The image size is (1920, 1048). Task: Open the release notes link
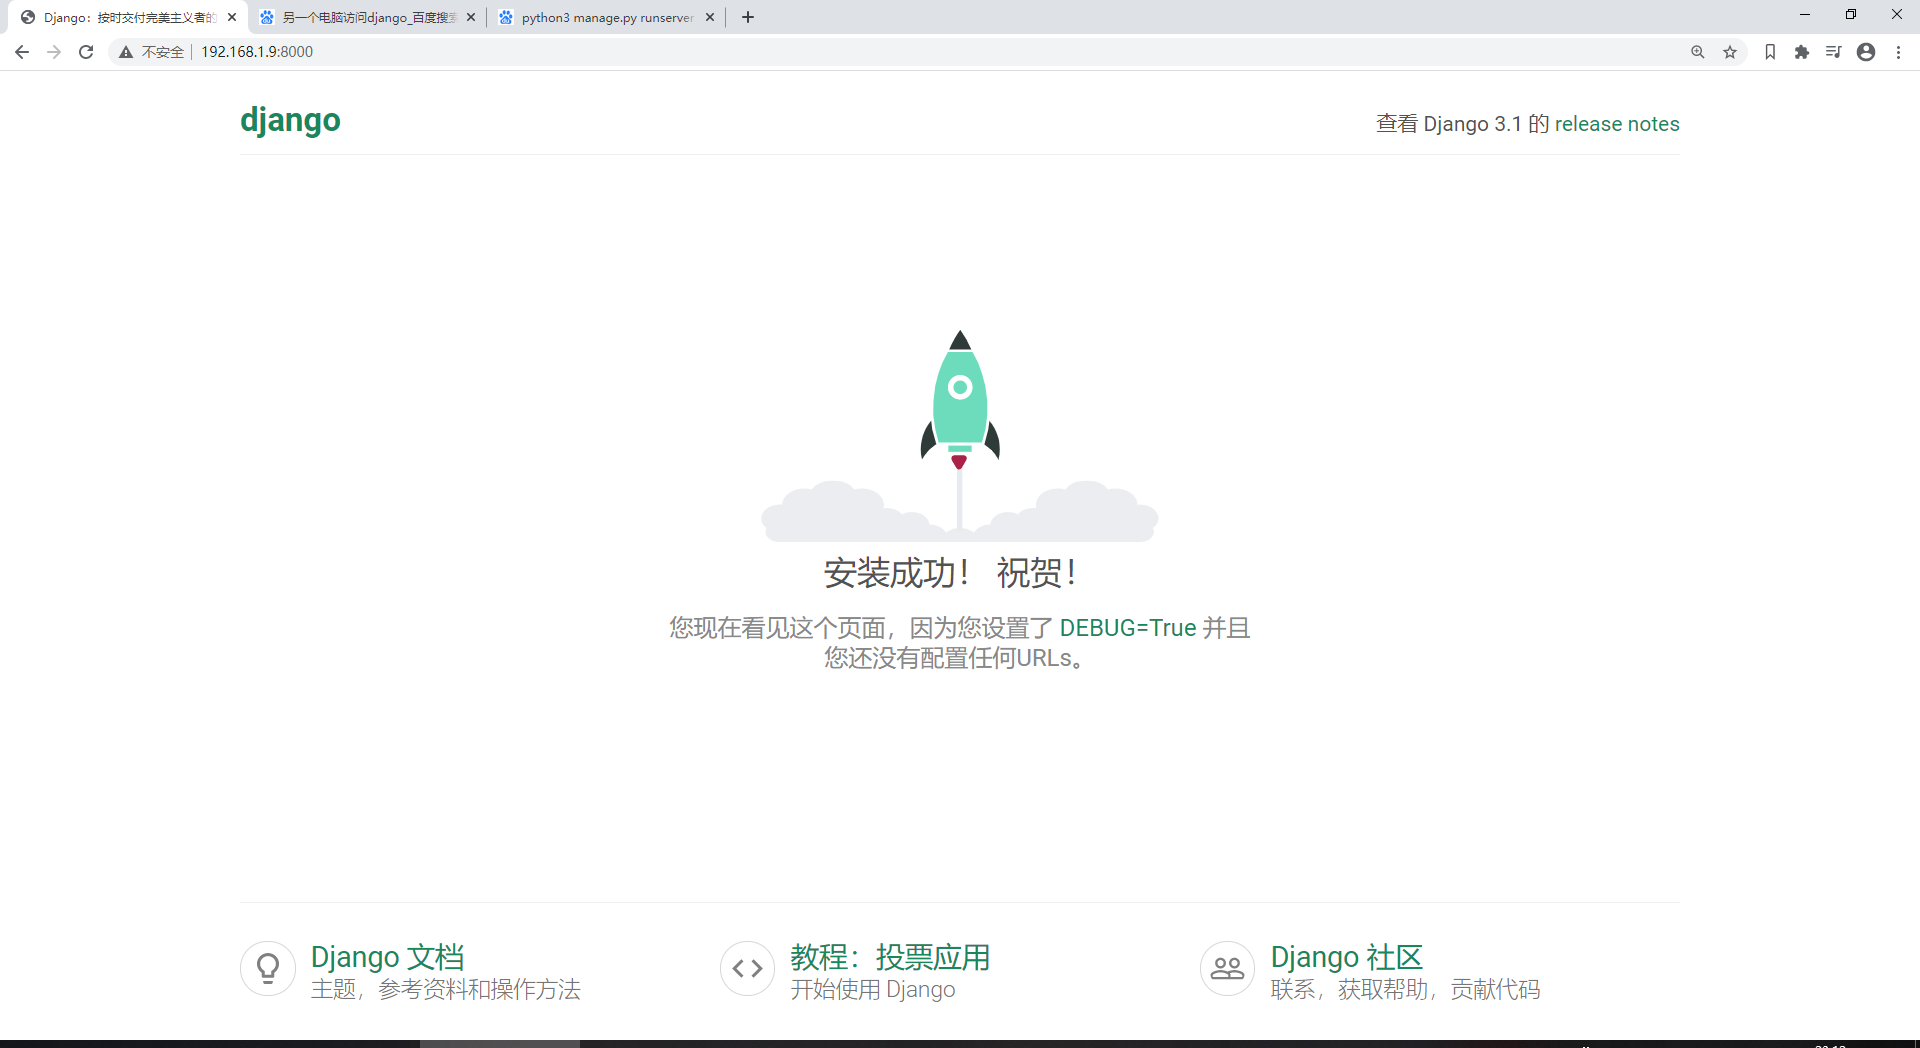tap(1616, 124)
